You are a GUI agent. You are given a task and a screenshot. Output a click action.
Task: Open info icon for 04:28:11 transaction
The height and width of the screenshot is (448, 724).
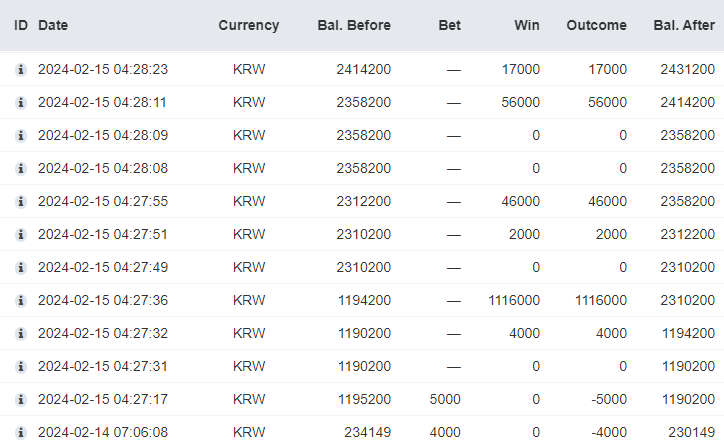(x=20, y=103)
